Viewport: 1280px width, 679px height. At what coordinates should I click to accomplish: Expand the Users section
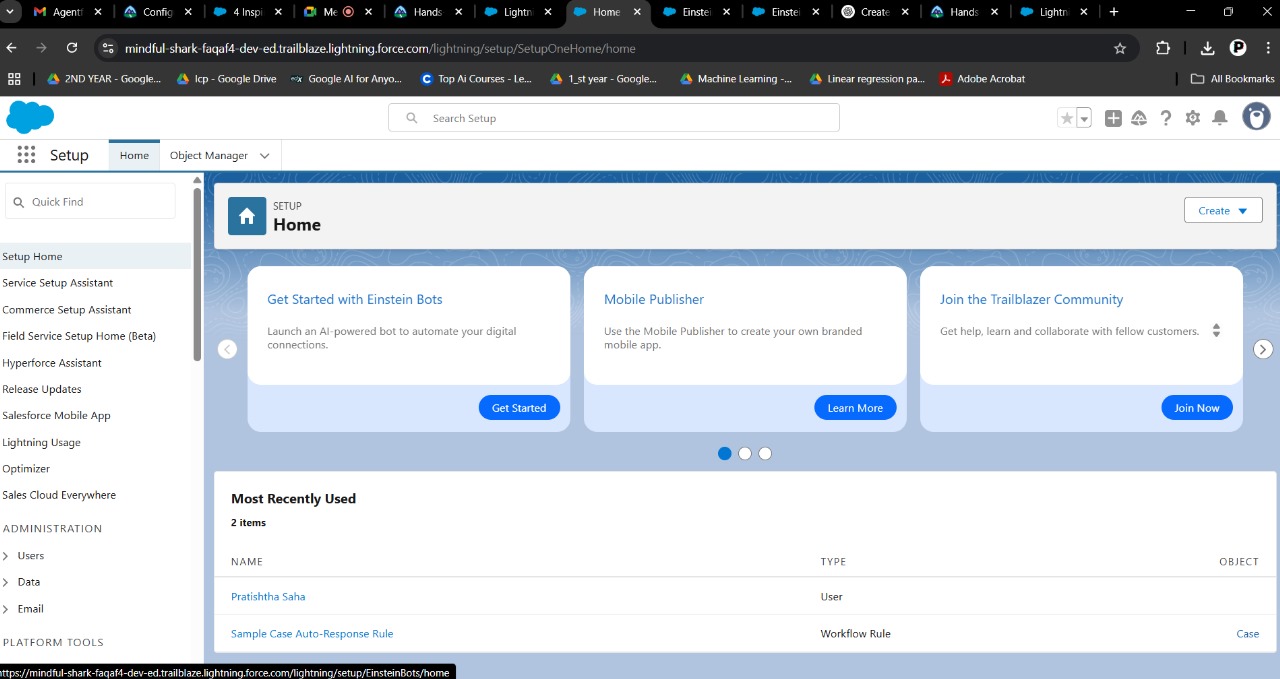click(x=6, y=555)
